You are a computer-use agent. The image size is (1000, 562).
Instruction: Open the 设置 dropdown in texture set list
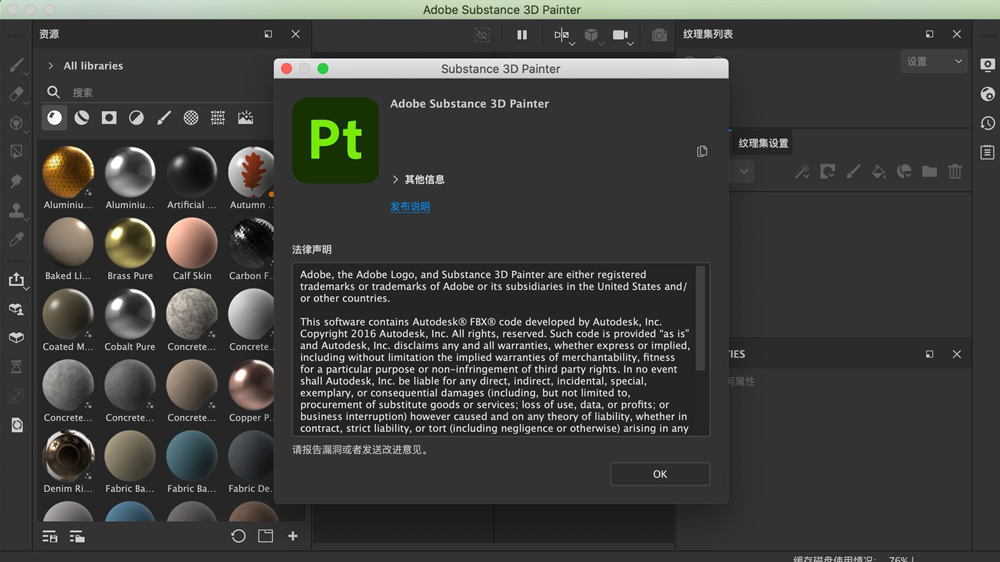[934, 61]
